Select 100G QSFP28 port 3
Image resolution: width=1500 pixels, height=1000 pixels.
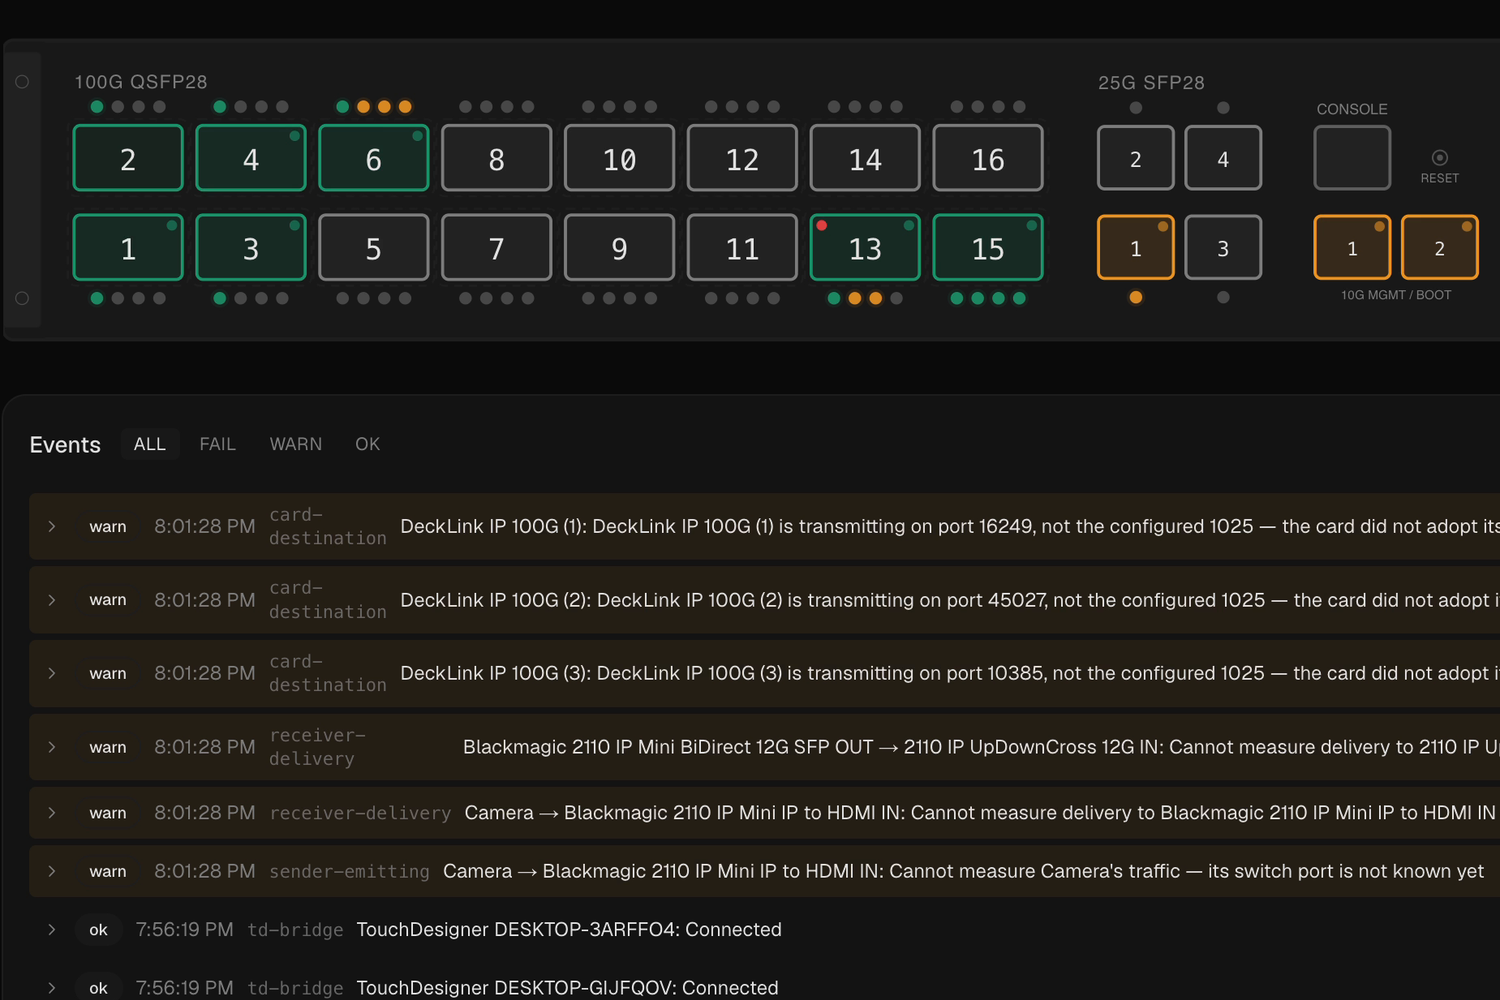(x=251, y=247)
